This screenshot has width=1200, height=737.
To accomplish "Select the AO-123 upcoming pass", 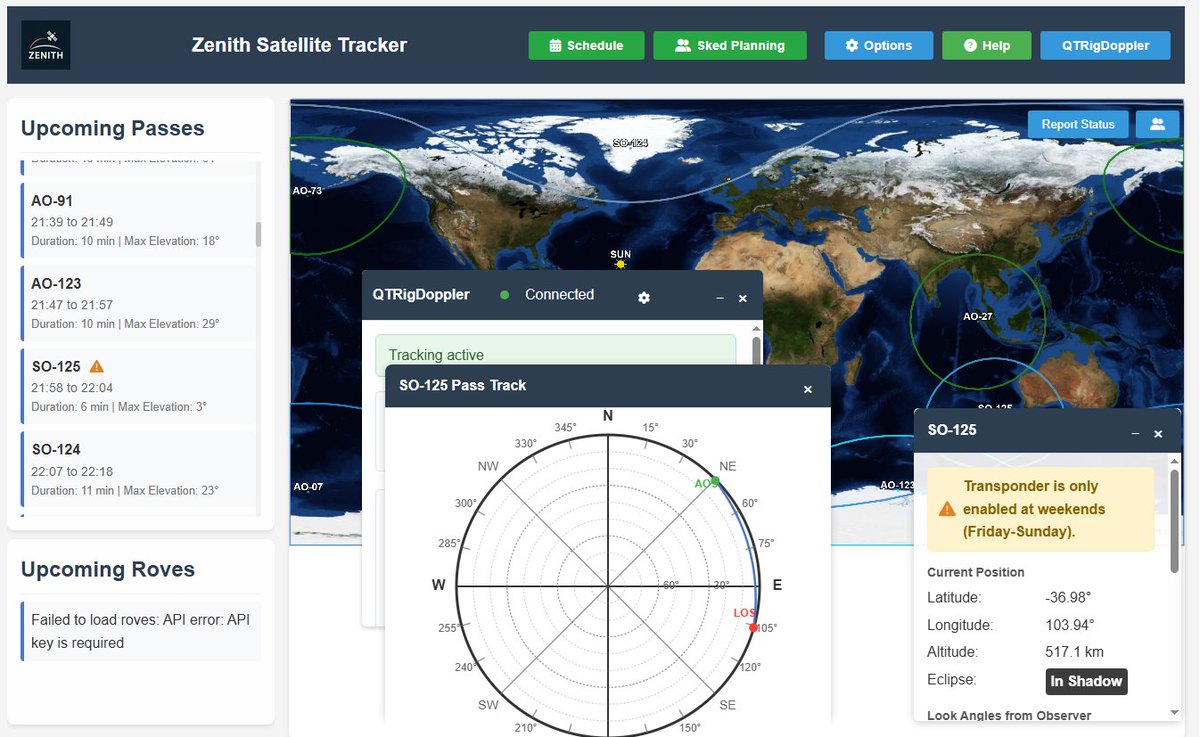I will (x=138, y=303).
